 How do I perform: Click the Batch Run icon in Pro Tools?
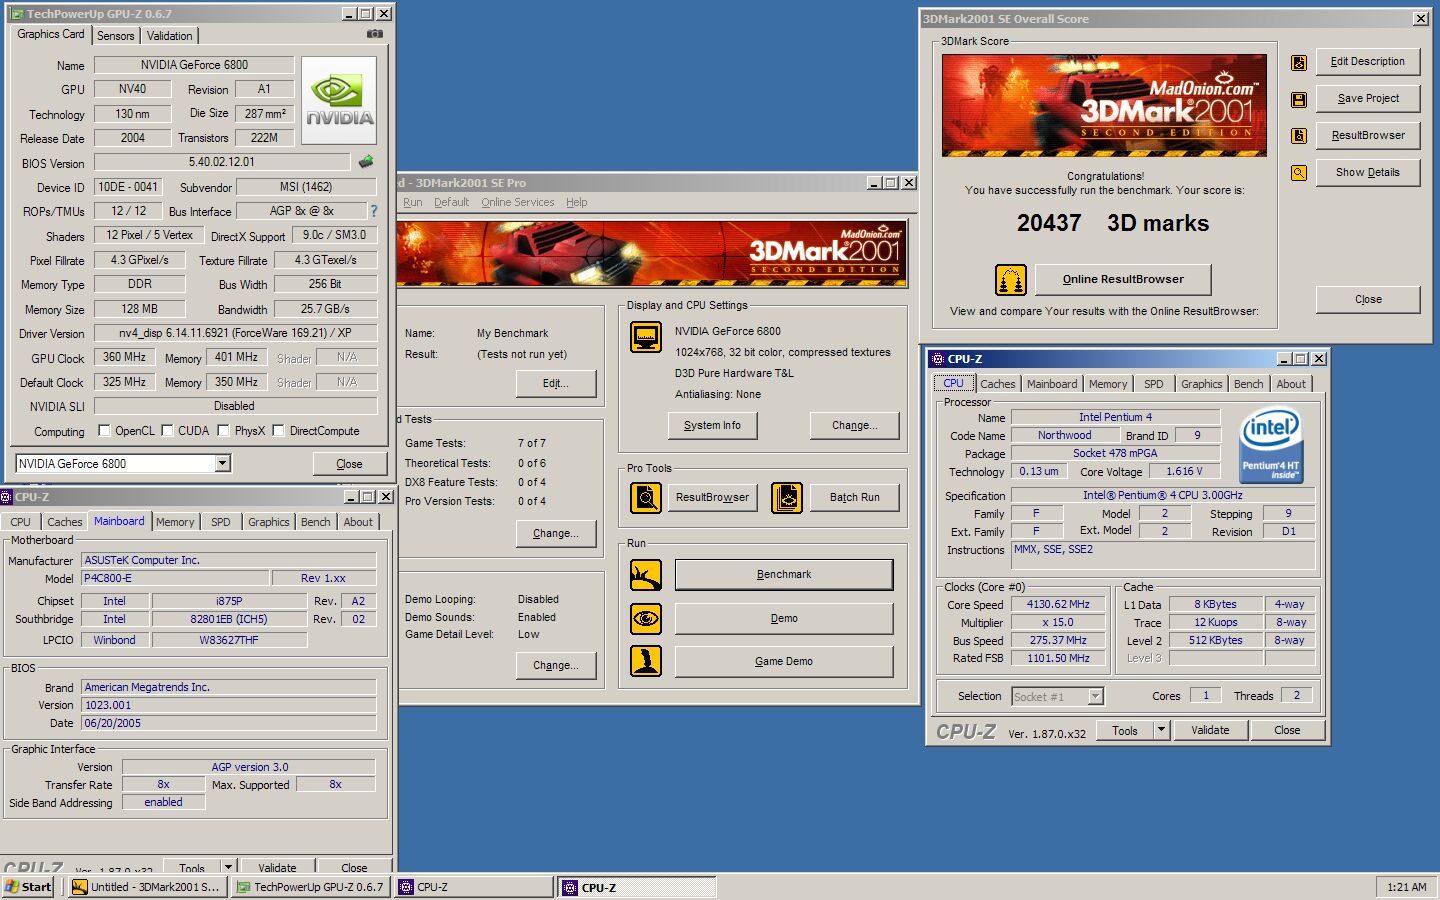[787, 497]
